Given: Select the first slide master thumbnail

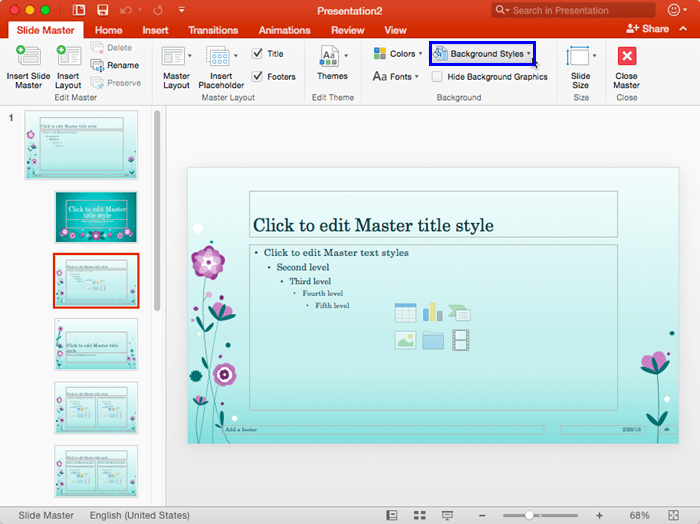Looking at the screenshot, I should [81, 145].
